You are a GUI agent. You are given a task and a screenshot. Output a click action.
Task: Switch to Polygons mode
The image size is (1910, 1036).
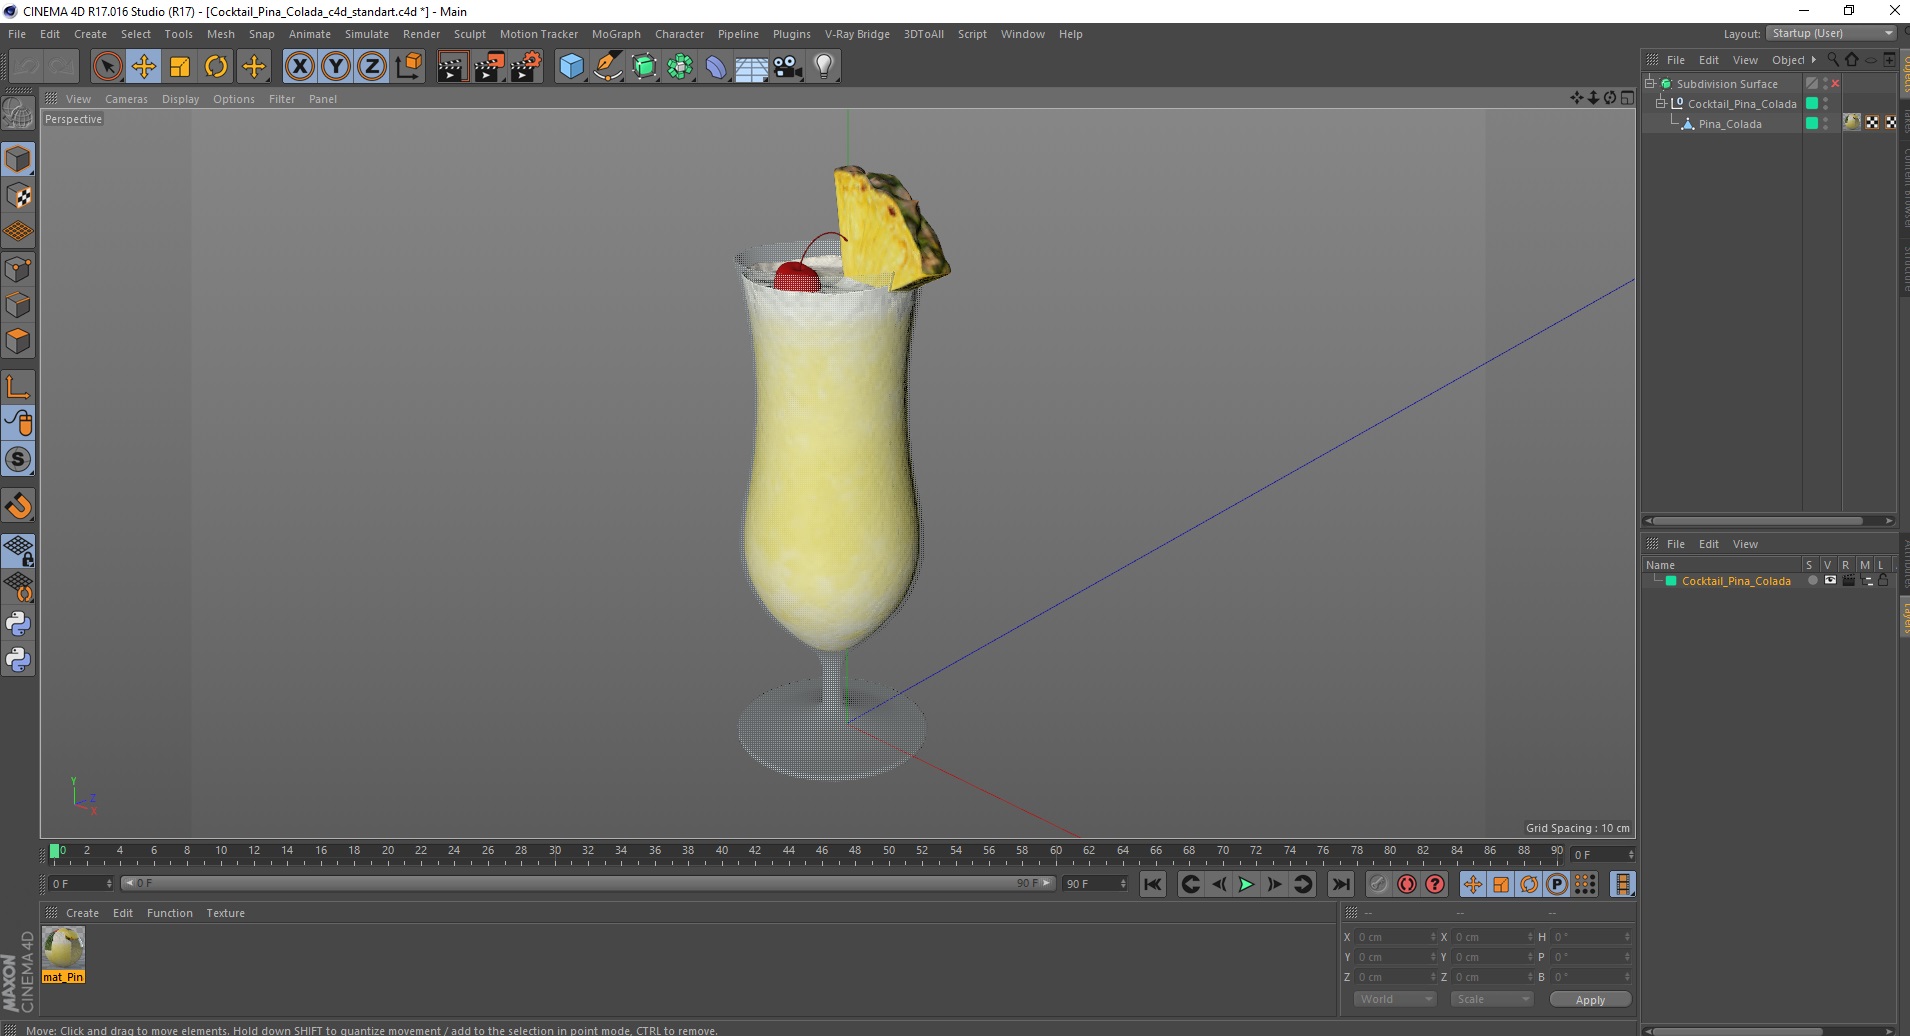(x=18, y=341)
